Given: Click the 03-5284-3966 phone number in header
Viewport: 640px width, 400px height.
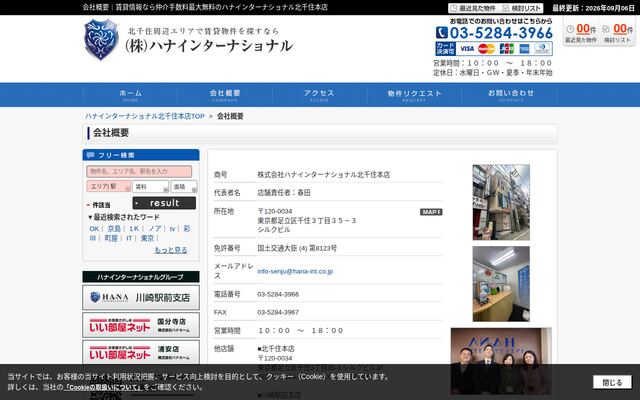Looking at the screenshot, I should click(501, 33).
